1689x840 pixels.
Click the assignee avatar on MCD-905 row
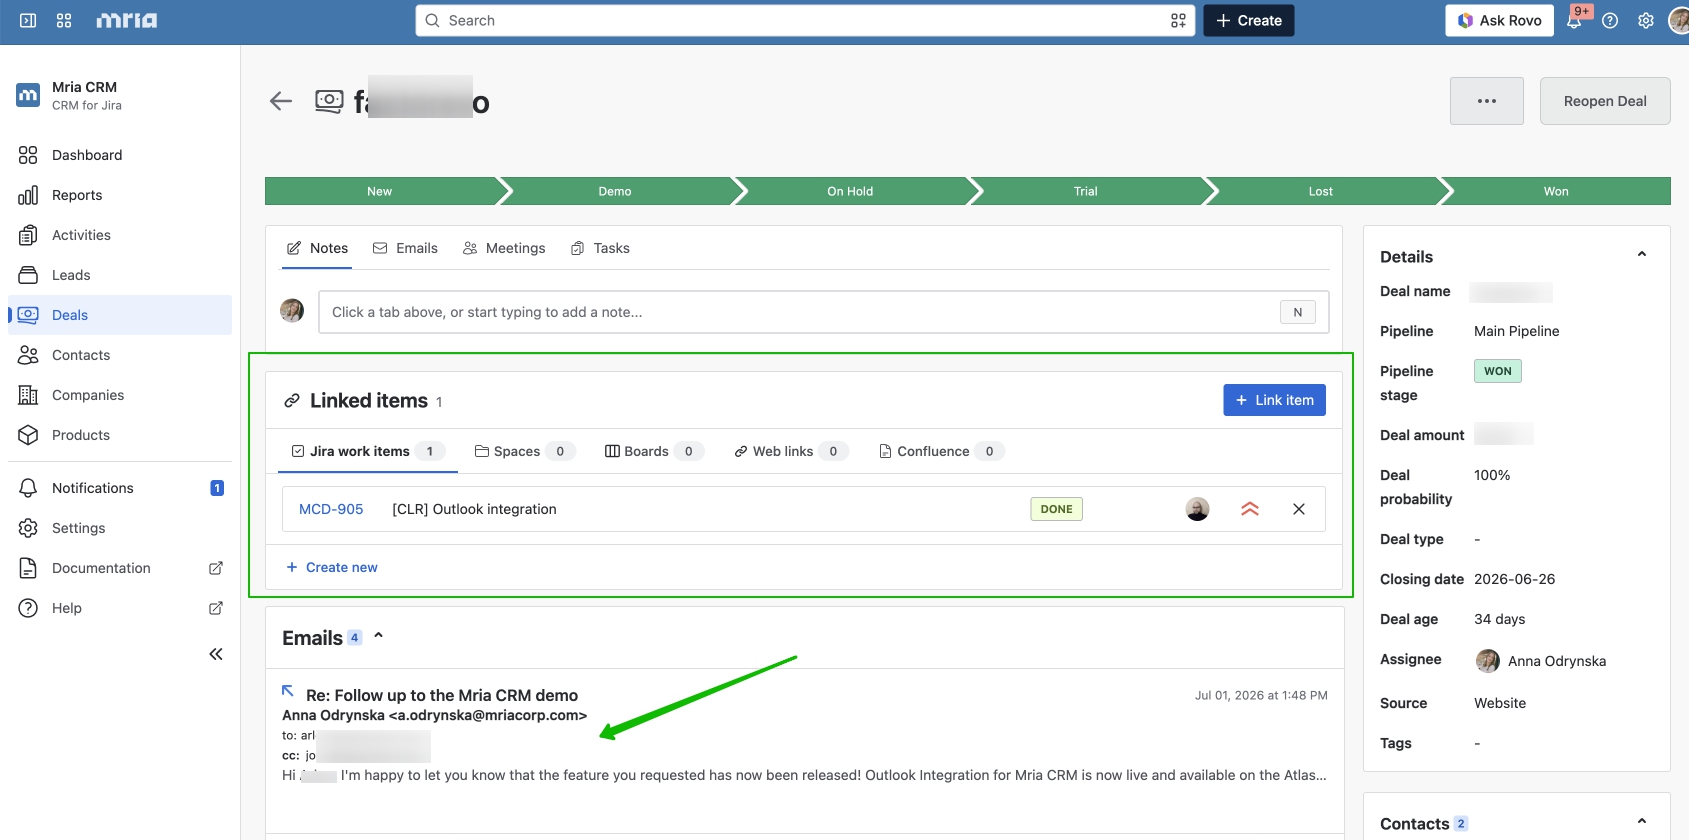(x=1198, y=509)
